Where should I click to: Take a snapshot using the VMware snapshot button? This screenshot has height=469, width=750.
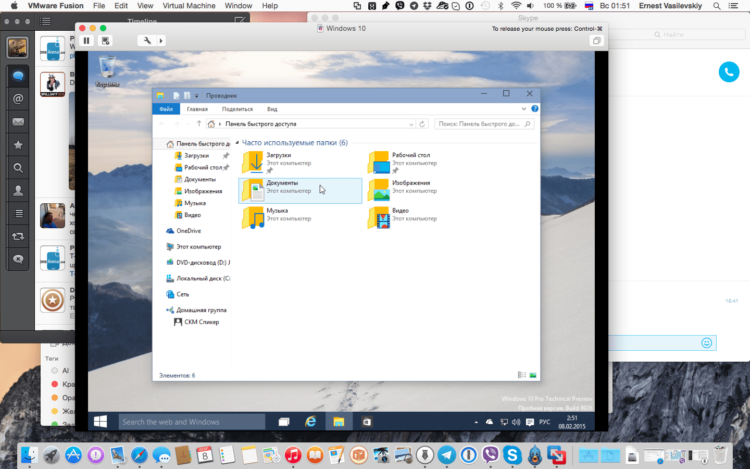[105, 41]
